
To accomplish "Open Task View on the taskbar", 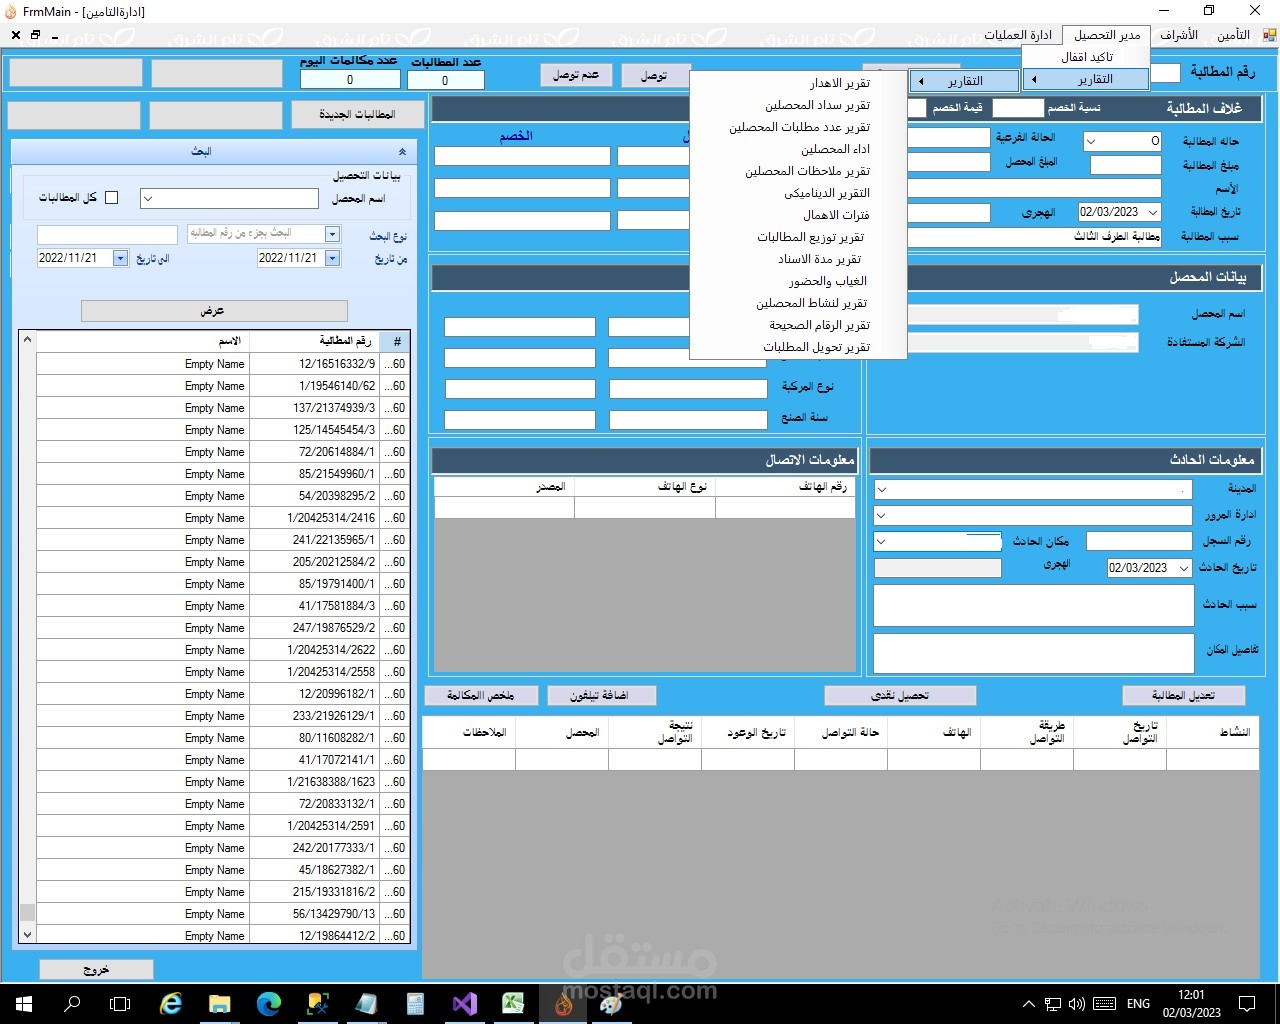I will pyautogui.click(x=120, y=1004).
